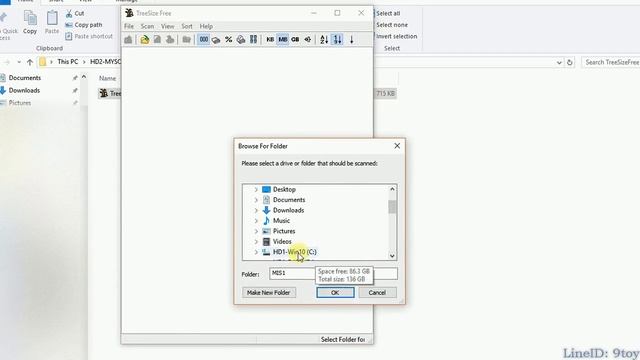This screenshot has height=360, width=640.
Task: Select HD1-Win10 (C:) drive
Action: [x=294, y=252]
